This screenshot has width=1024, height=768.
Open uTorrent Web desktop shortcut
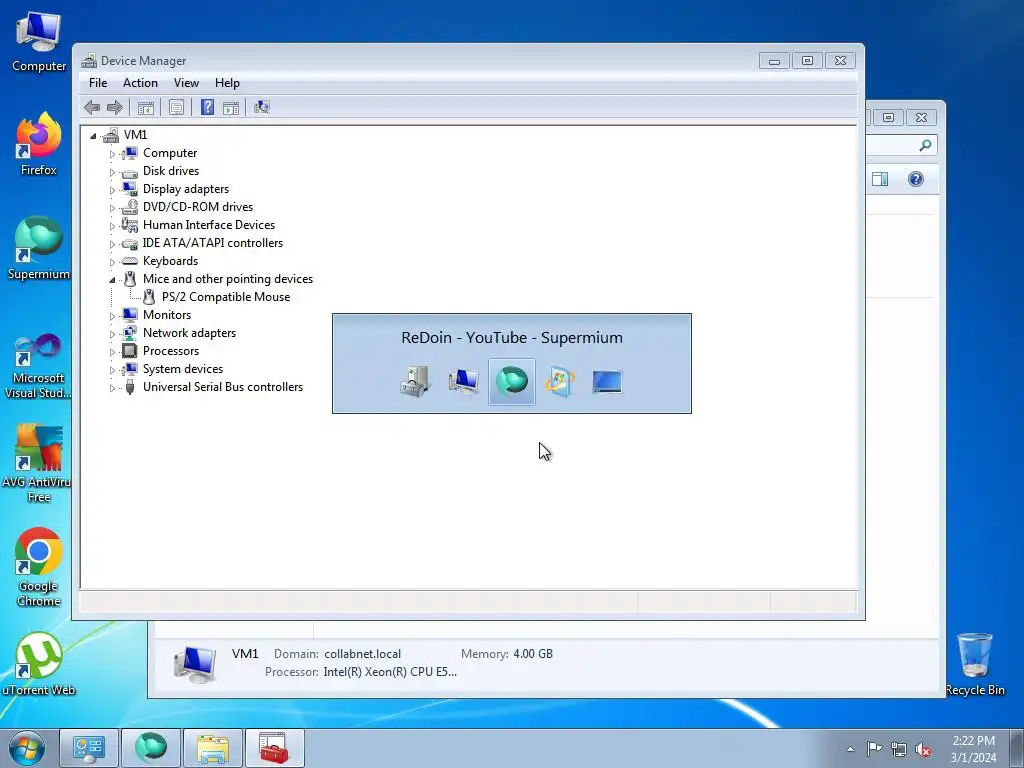pyautogui.click(x=38, y=664)
